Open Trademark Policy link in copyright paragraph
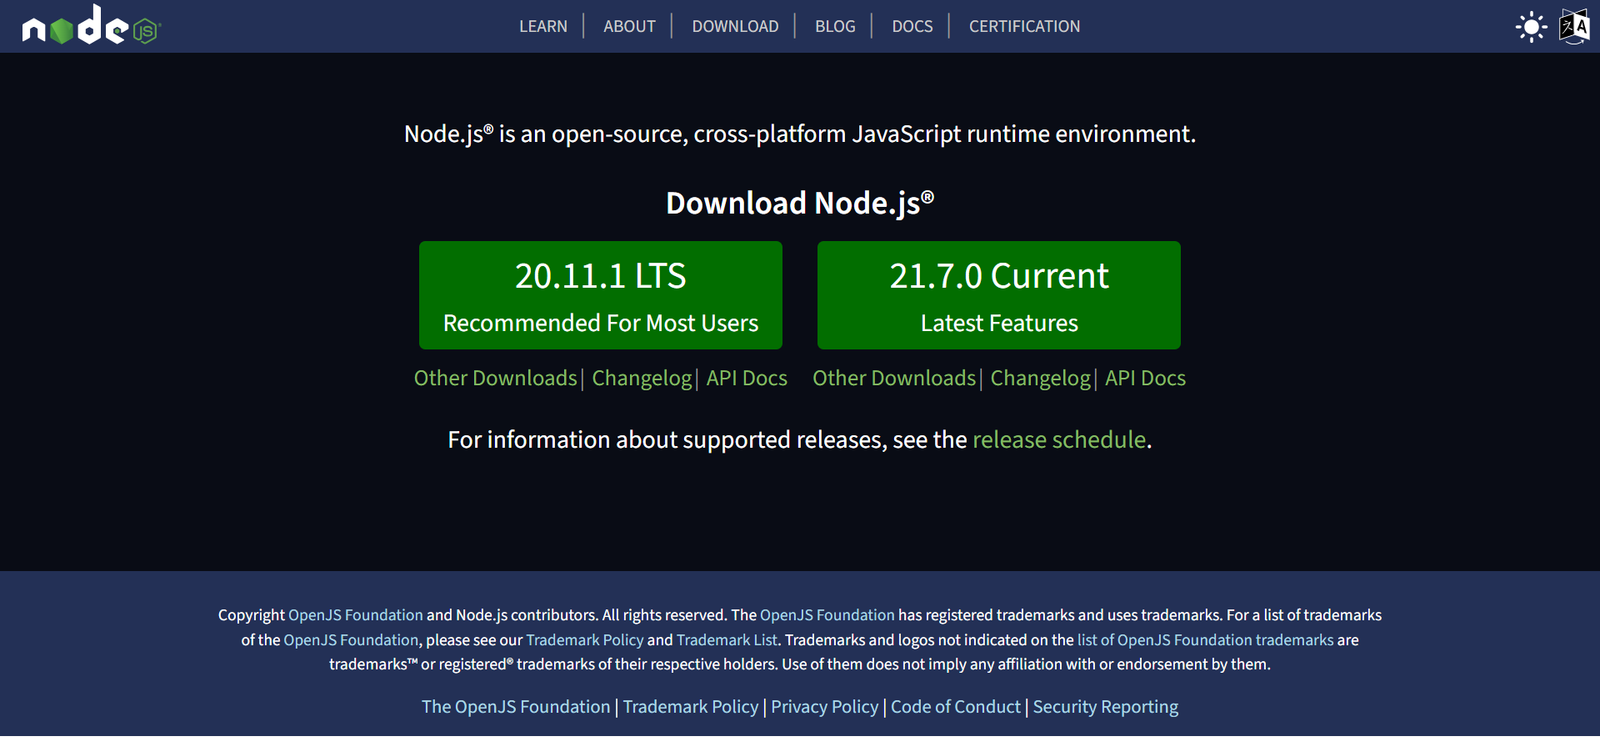The height and width of the screenshot is (738, 1600). point(585,640)
